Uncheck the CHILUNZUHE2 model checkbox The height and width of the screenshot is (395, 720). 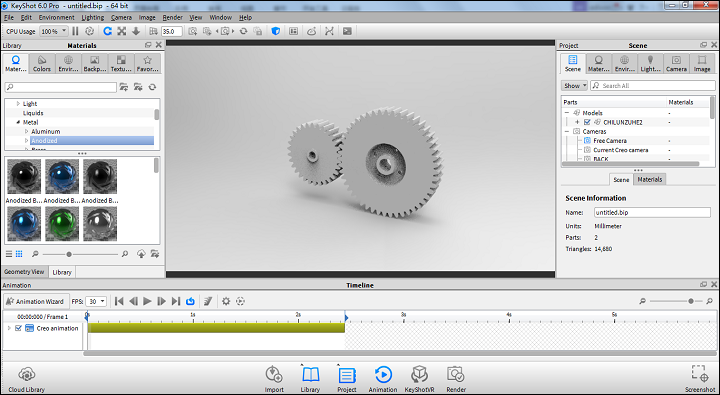coord(587,122)
